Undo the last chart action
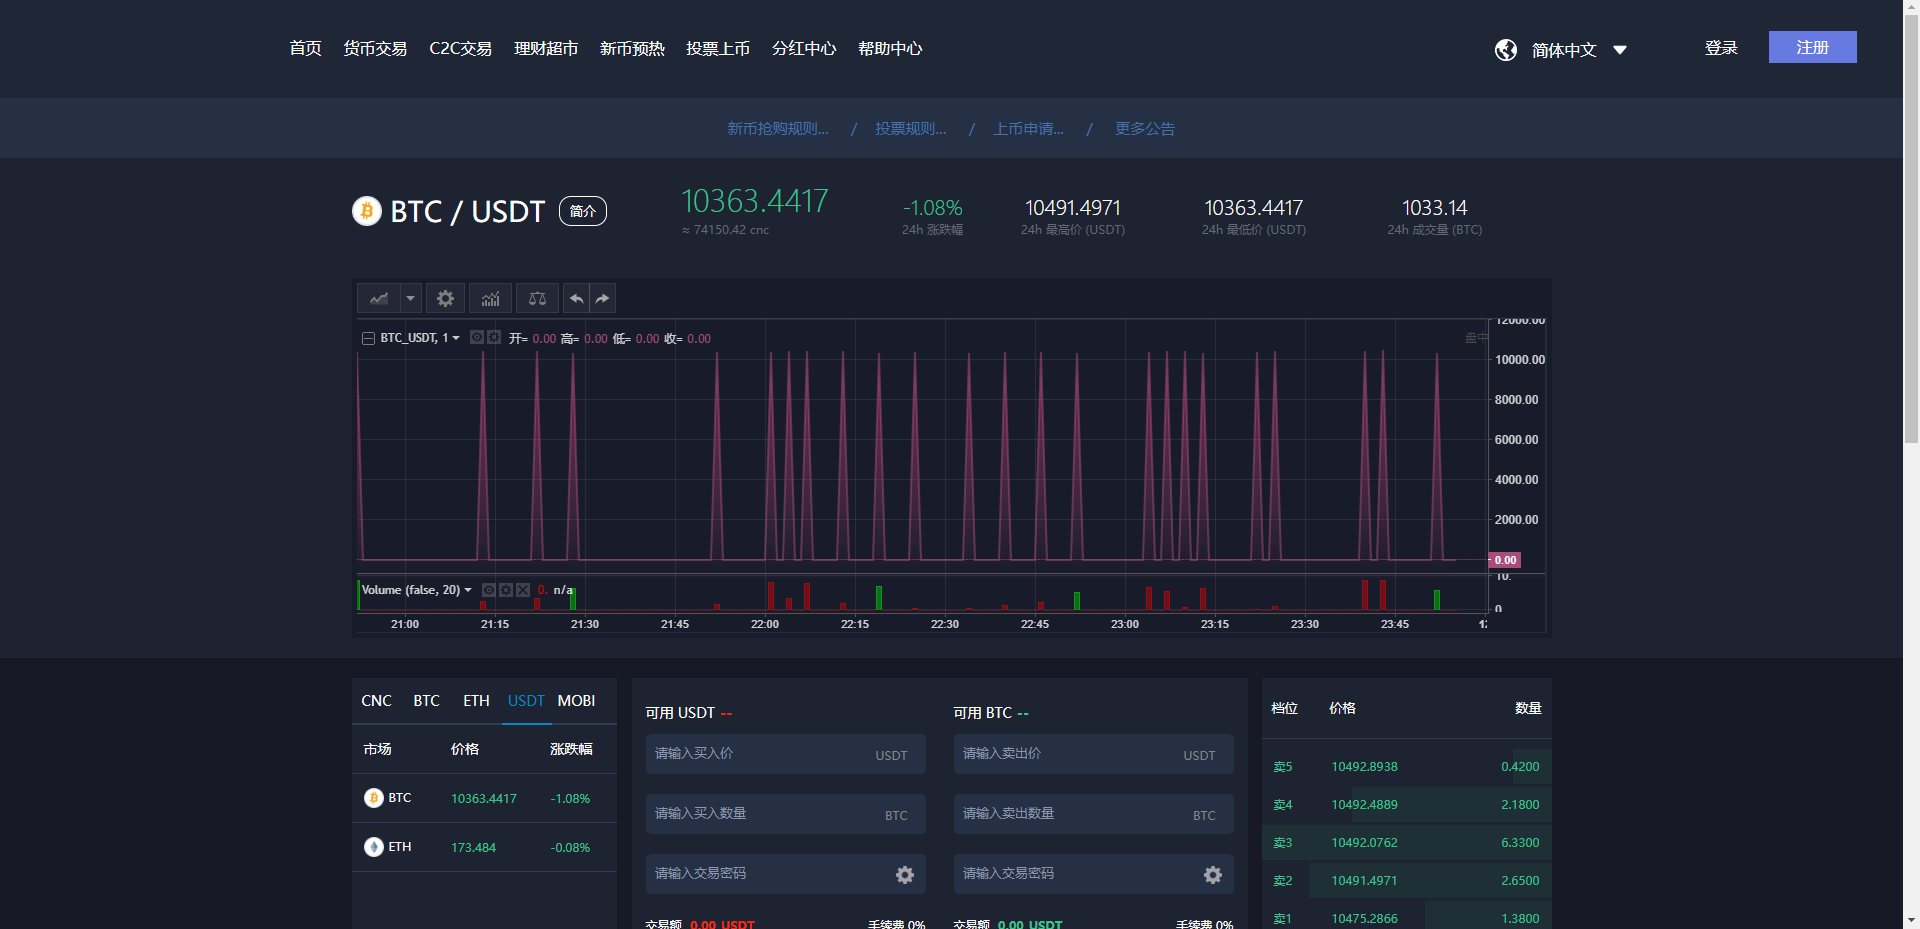Screen dimensions: 1920x929 576,298
